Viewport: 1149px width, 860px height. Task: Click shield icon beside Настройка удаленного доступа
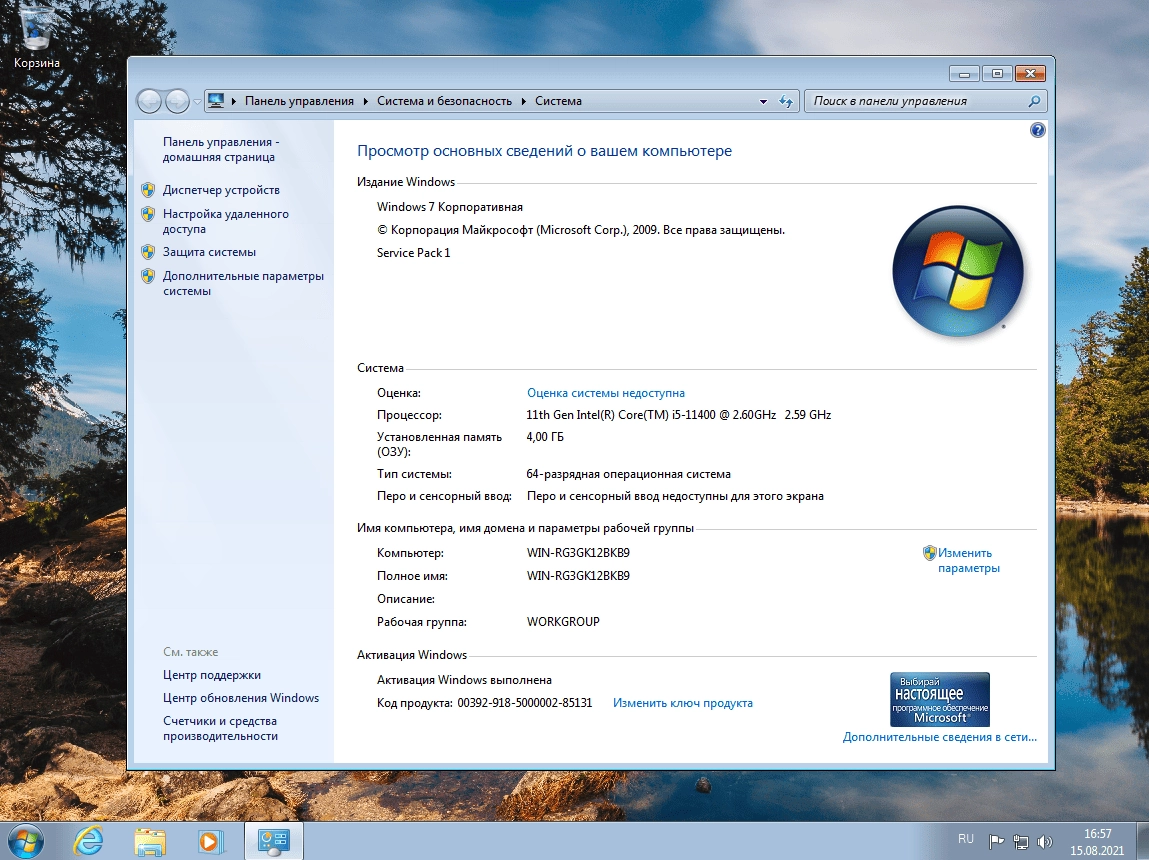coord(148,214)
